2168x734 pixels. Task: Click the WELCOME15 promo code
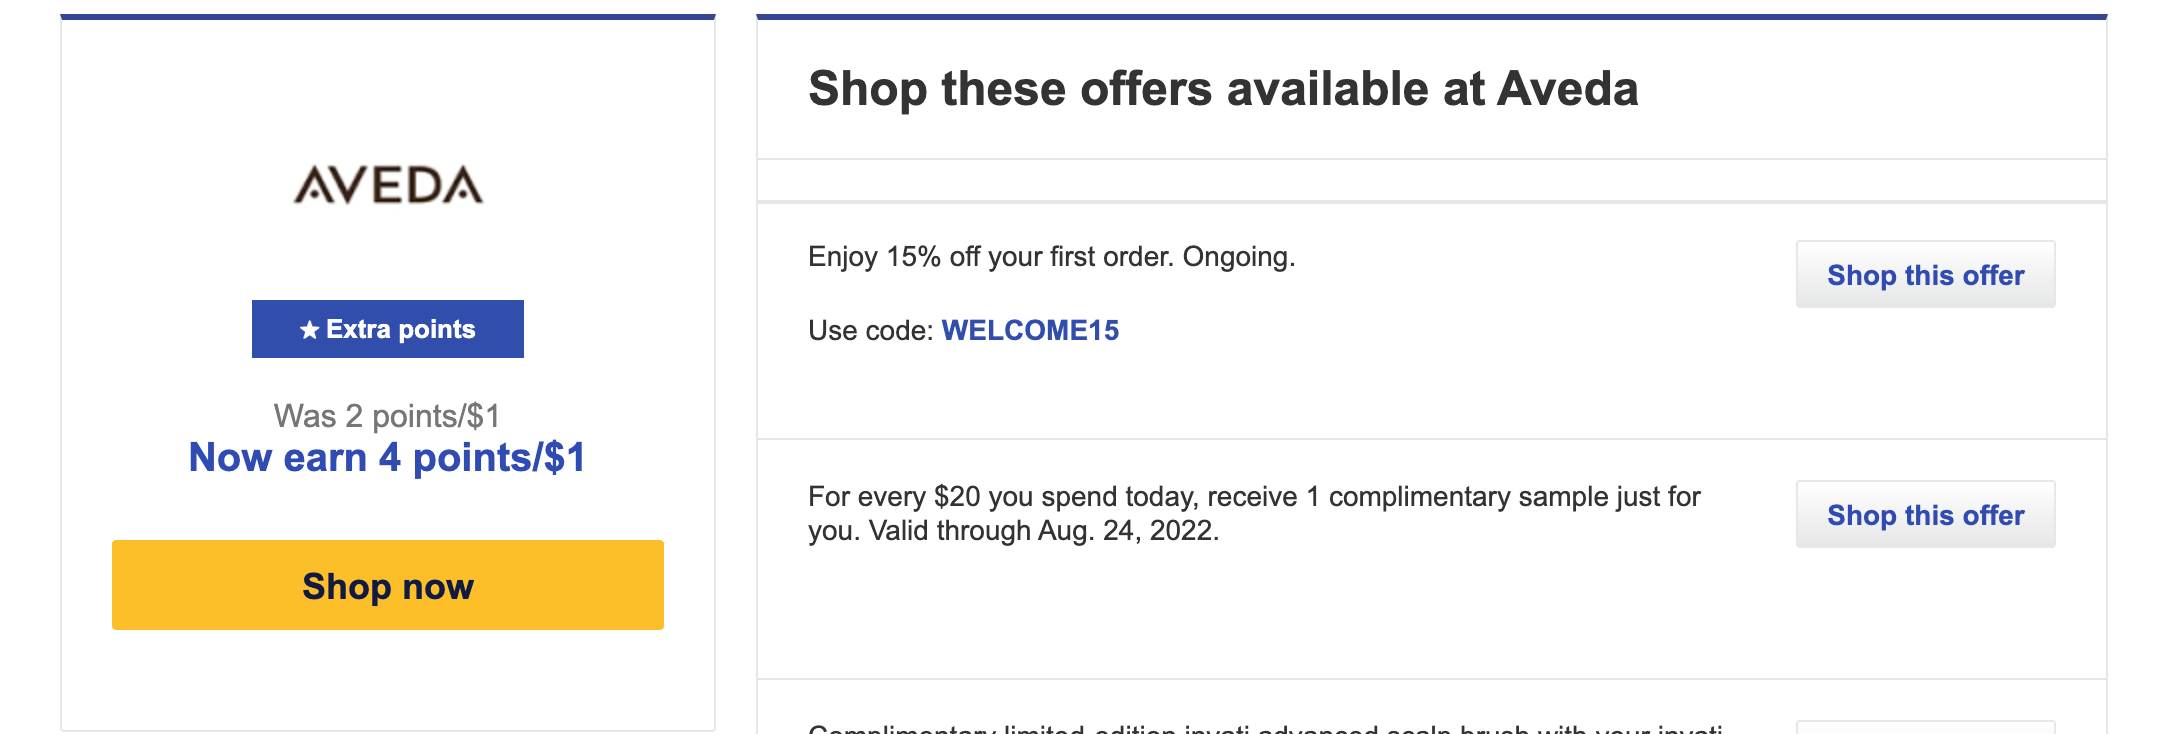coord(1030,330)
